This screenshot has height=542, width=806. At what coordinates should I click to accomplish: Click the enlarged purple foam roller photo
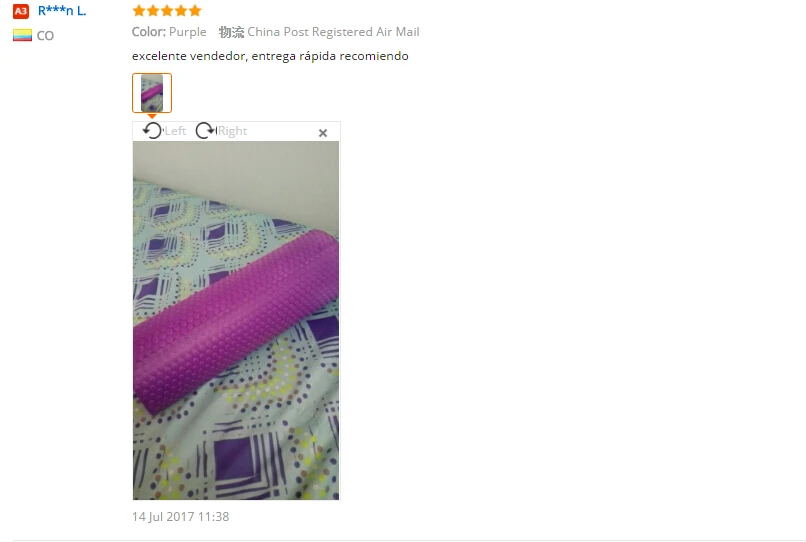click(x=236, y=320)
